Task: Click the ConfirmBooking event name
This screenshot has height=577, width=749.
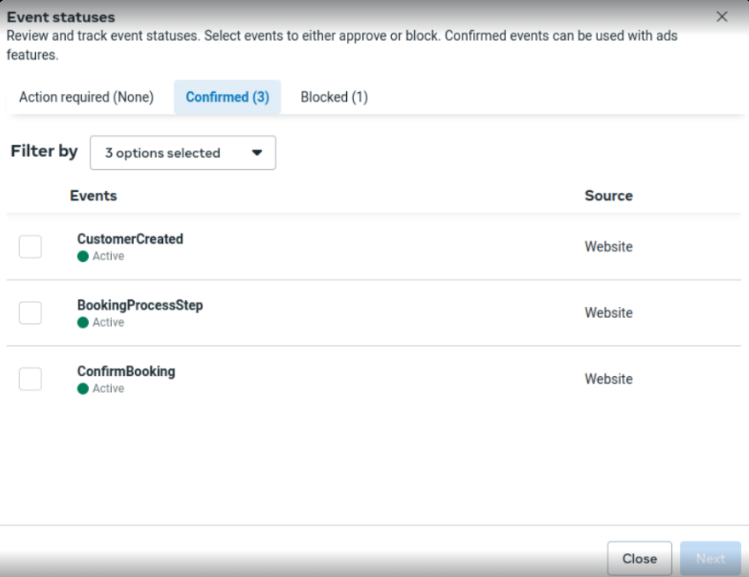Action: [x=126, y=371]
